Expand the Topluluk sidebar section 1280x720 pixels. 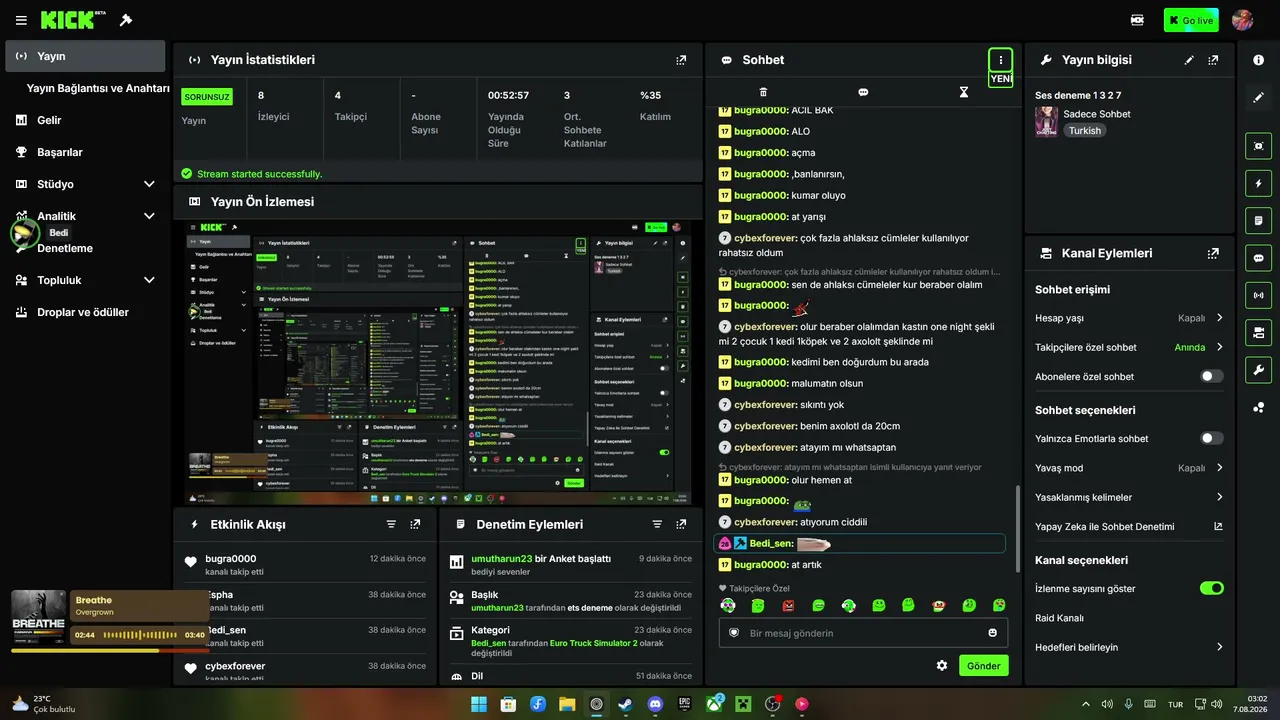[149, 280]
